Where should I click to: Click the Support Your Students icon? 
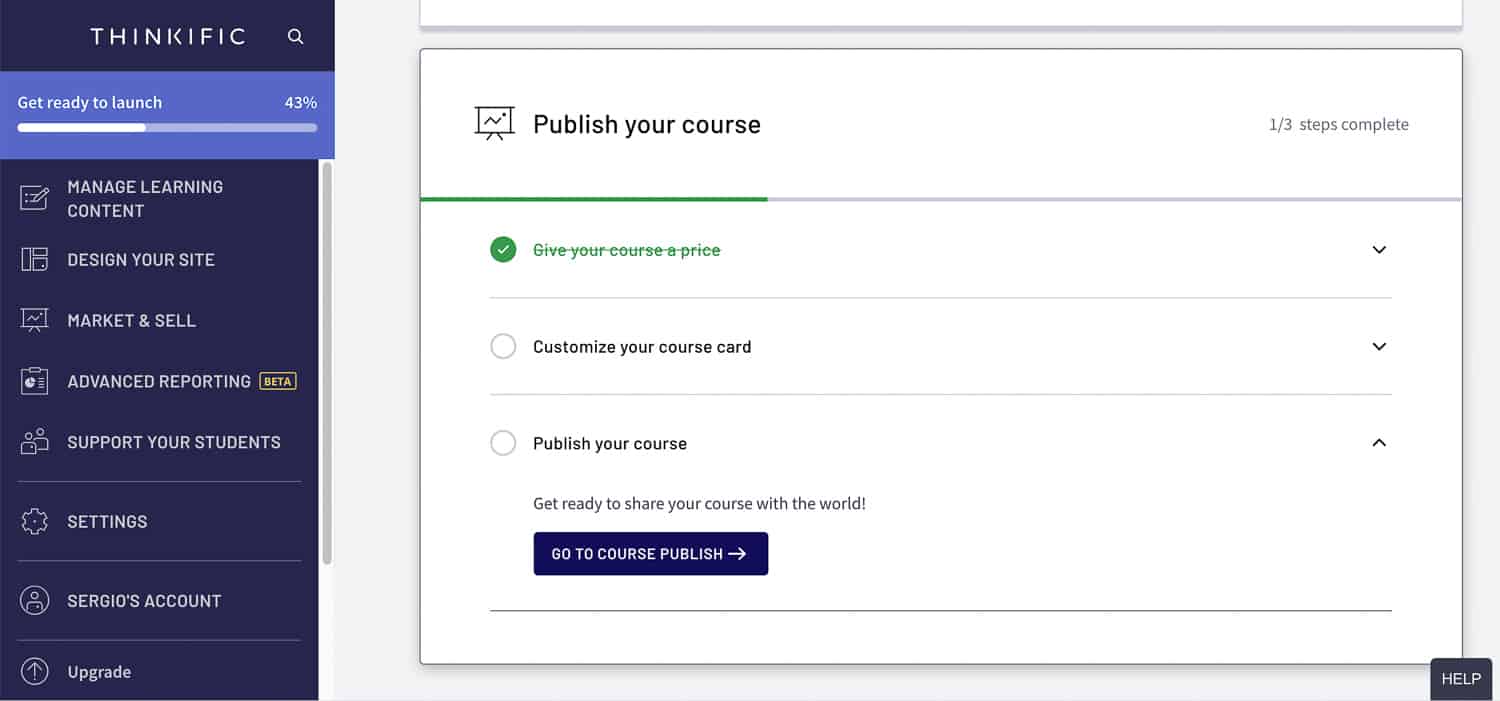tap(34, 442)
